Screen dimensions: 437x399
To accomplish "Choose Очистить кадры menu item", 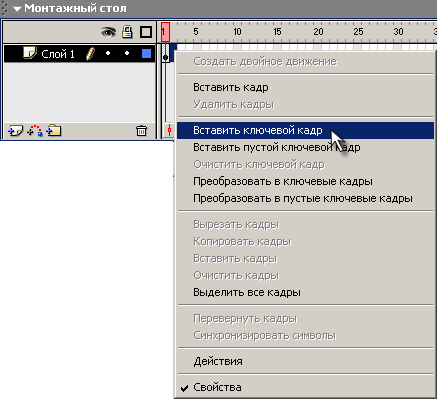I will coord(305,276).
